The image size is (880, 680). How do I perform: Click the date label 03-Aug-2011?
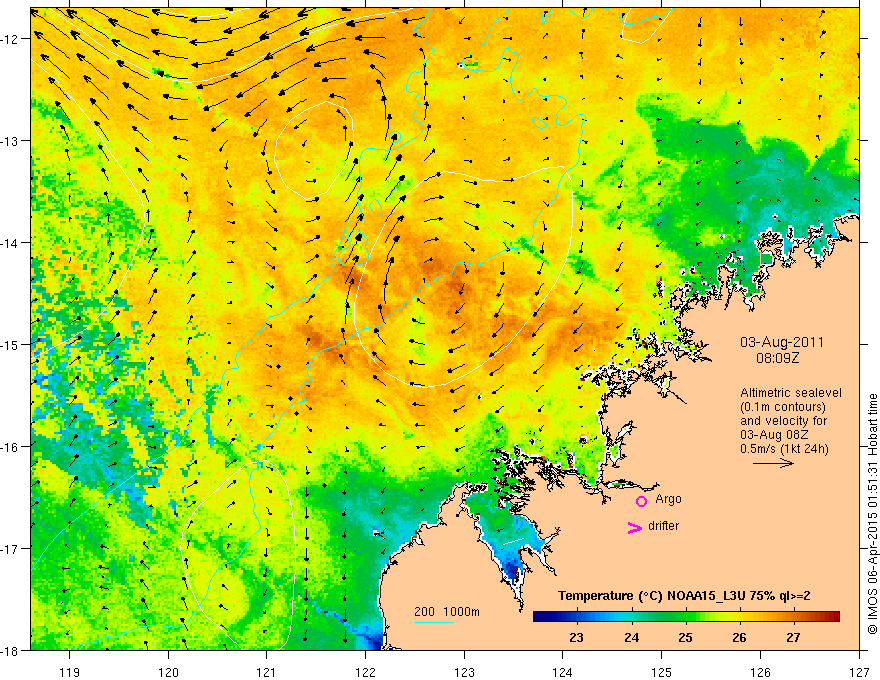[782, 342]
